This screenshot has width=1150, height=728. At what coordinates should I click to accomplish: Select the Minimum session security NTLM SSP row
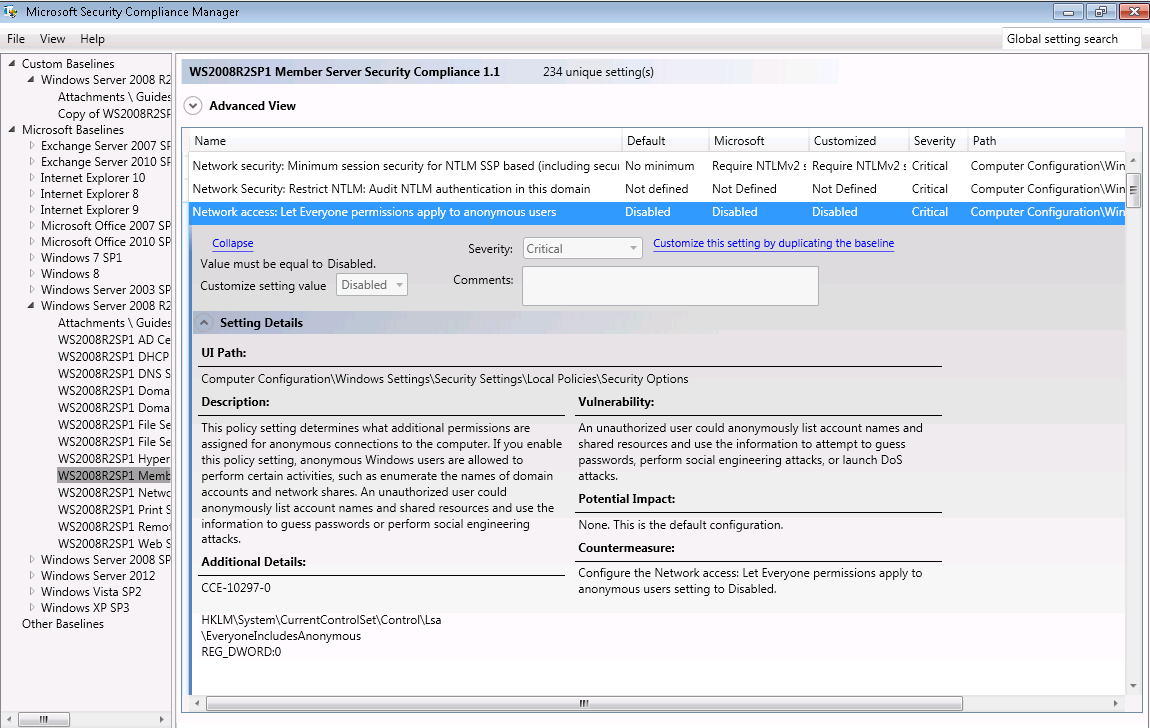coord(657,166)
